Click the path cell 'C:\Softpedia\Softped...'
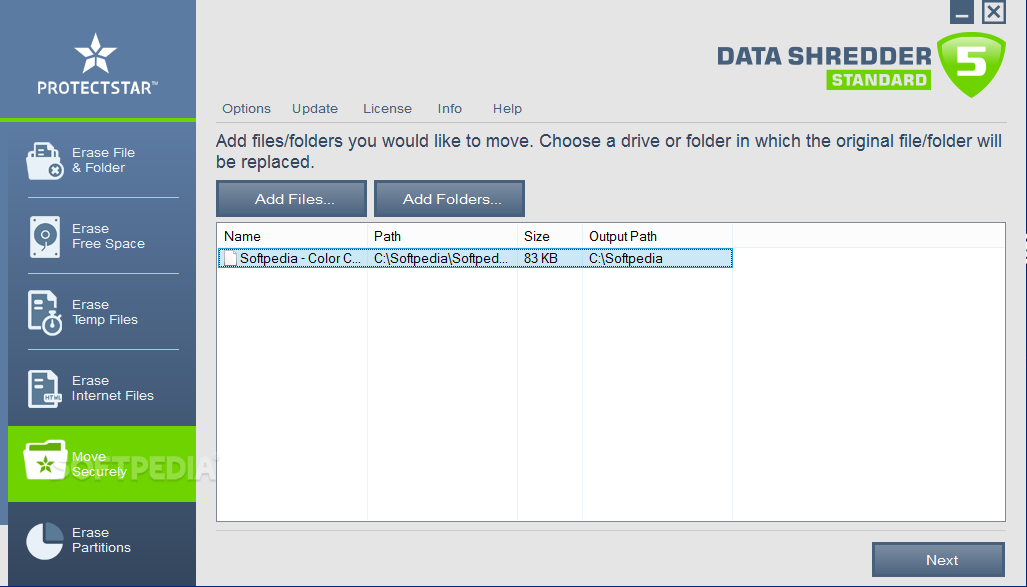The image size is (1027, 587). tap(441, 258)
